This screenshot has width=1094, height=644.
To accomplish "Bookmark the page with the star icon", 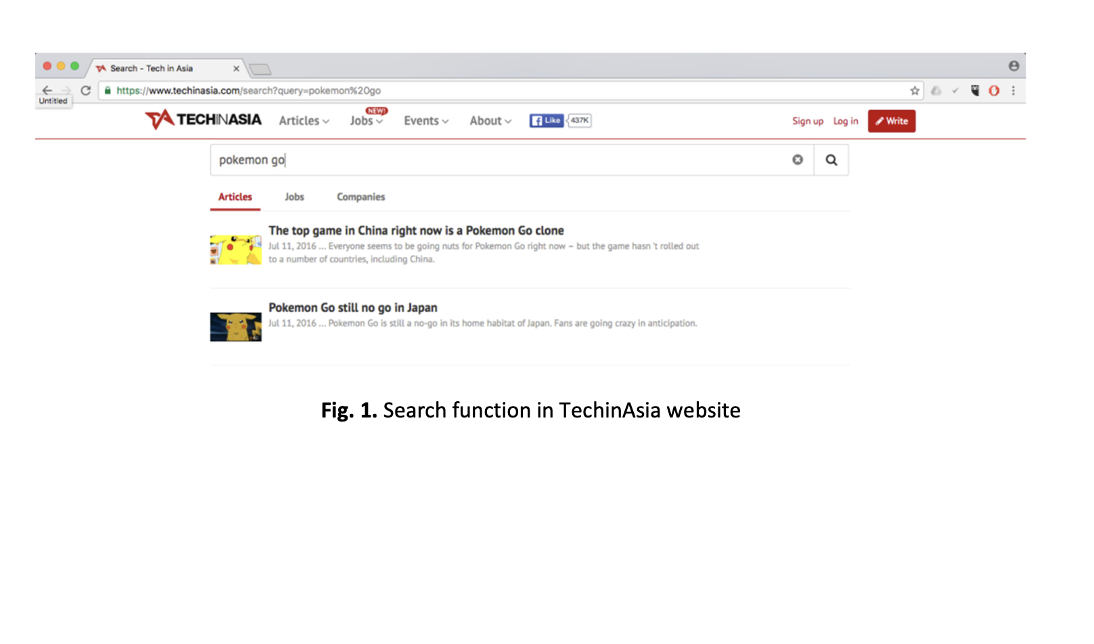I will click(915, 90).
